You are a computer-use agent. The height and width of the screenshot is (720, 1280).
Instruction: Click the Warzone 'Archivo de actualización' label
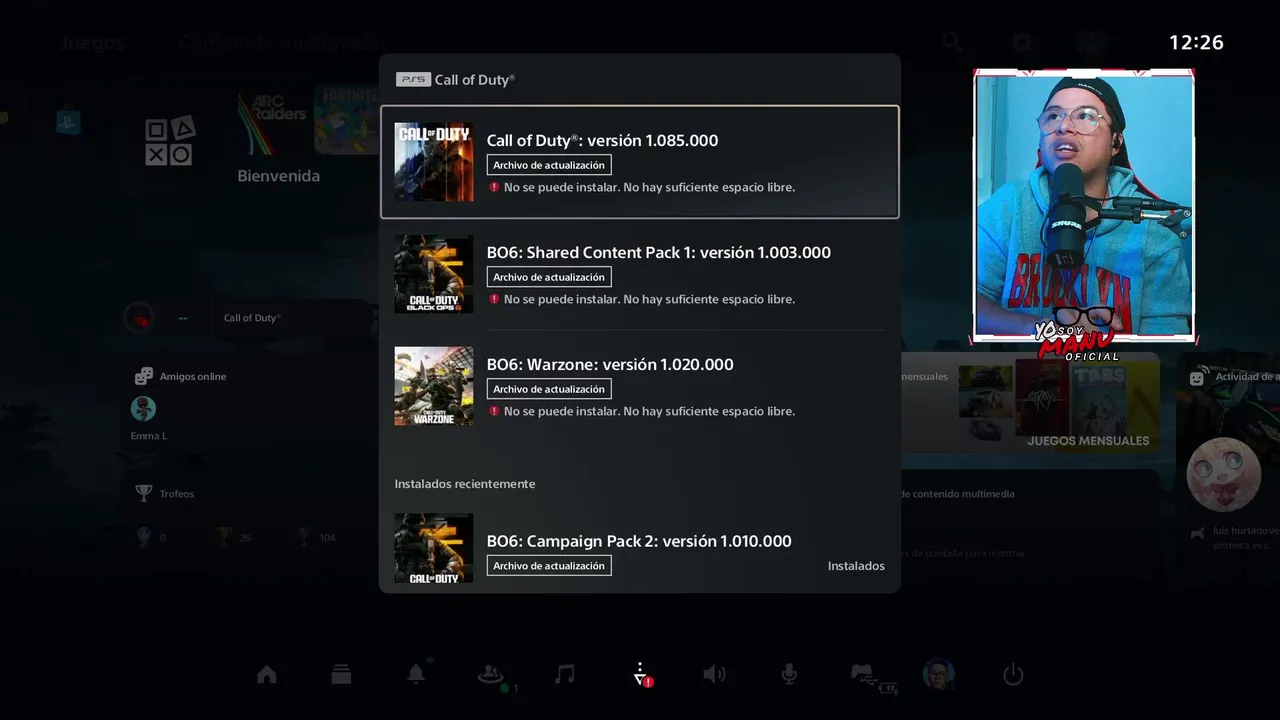549,389
